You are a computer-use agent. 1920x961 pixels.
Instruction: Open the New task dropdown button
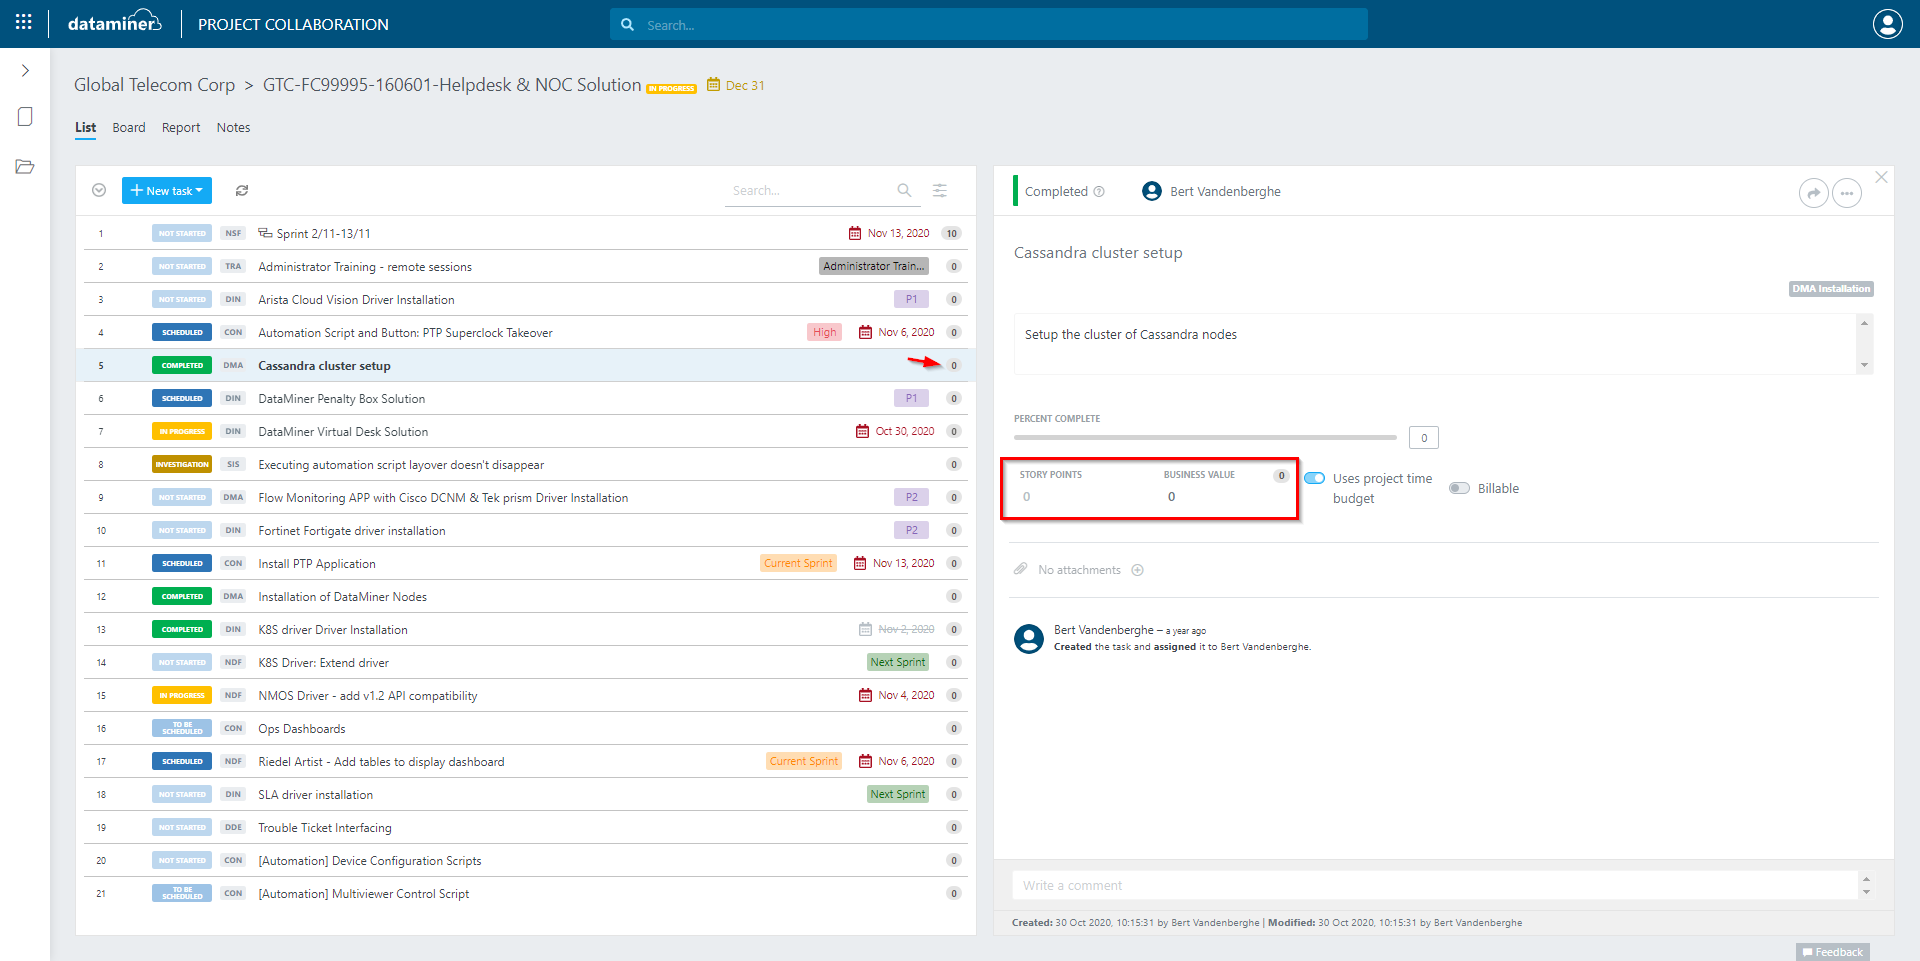pyautogui.click(x=167, y=190)
